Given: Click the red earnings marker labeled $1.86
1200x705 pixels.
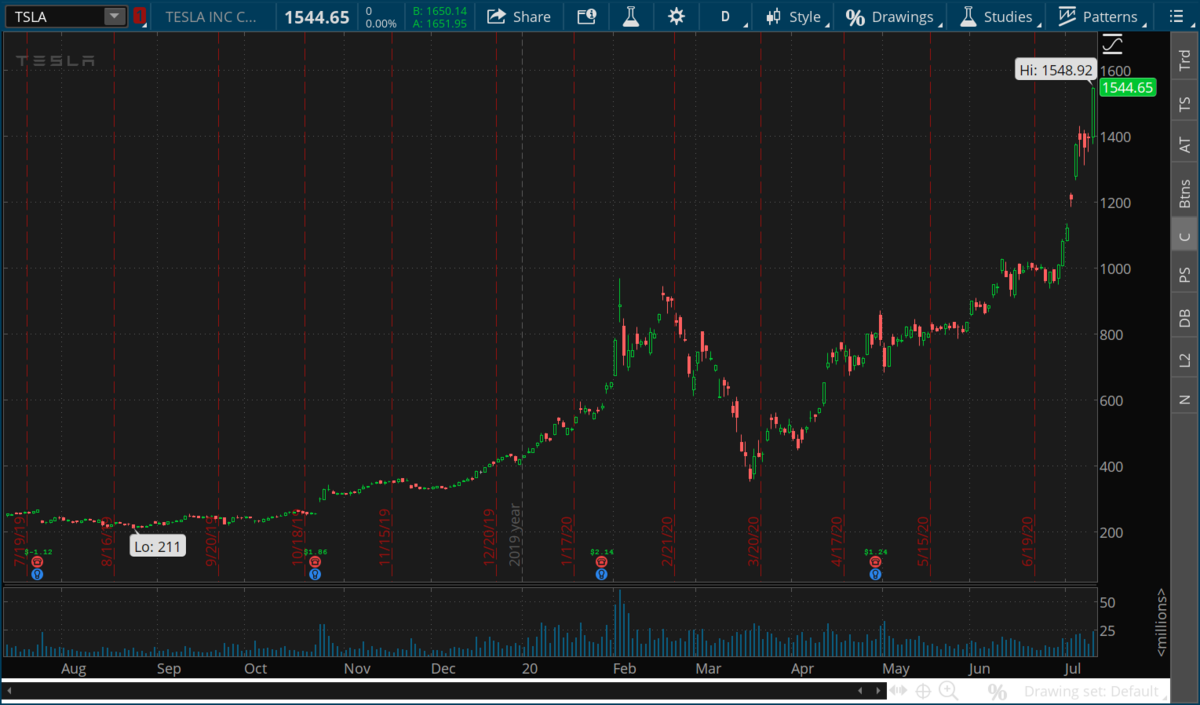Looking at the screenshot, I should 315,563.
